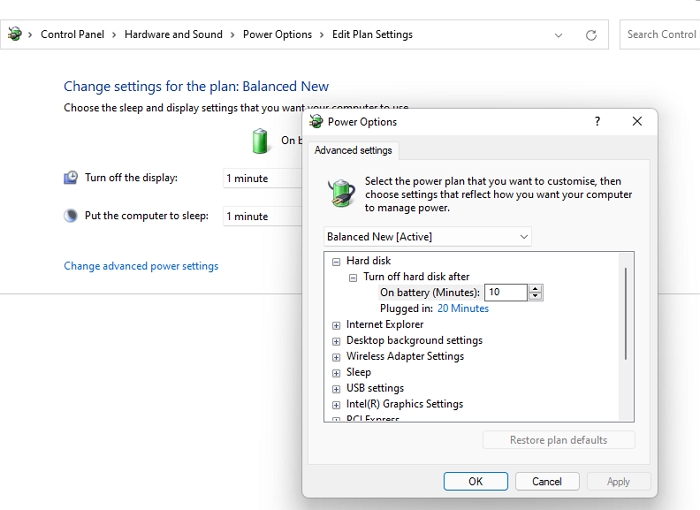Click Hardware and Sound in breadcrumb
The height and width of the screenshot is (510, 700).
tap(173, 34)
